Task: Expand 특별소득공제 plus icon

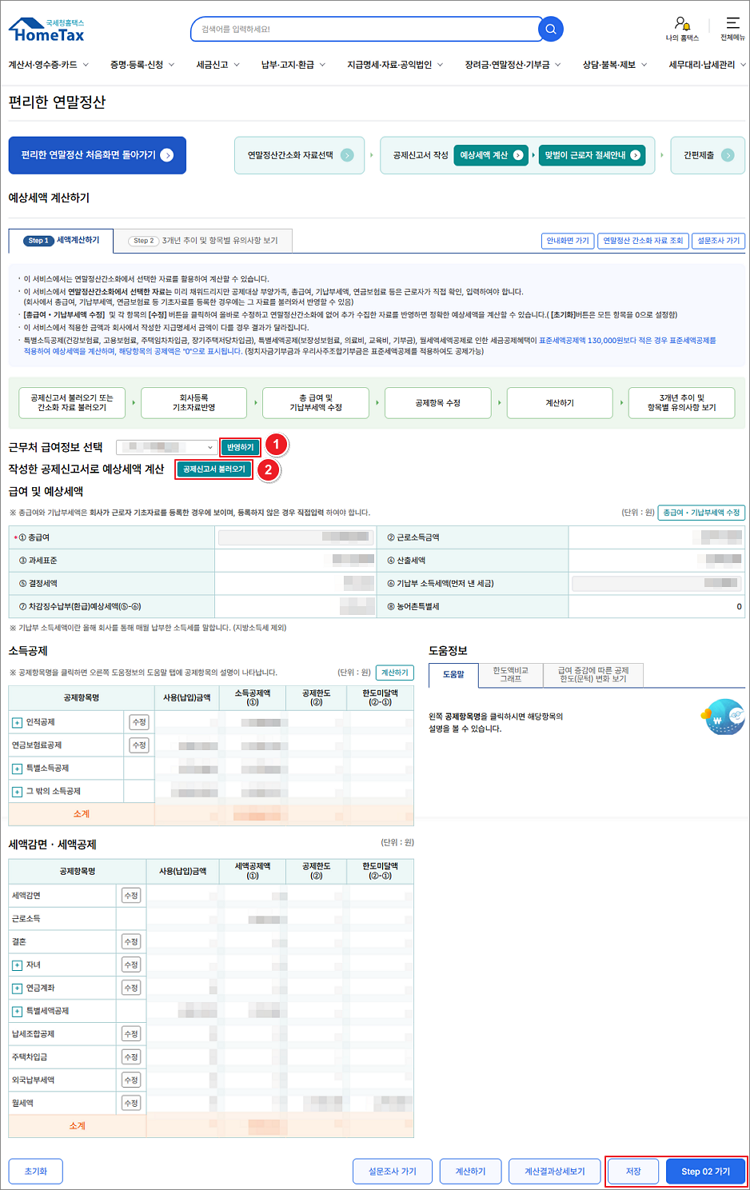Action: click(x=17, y=769)
